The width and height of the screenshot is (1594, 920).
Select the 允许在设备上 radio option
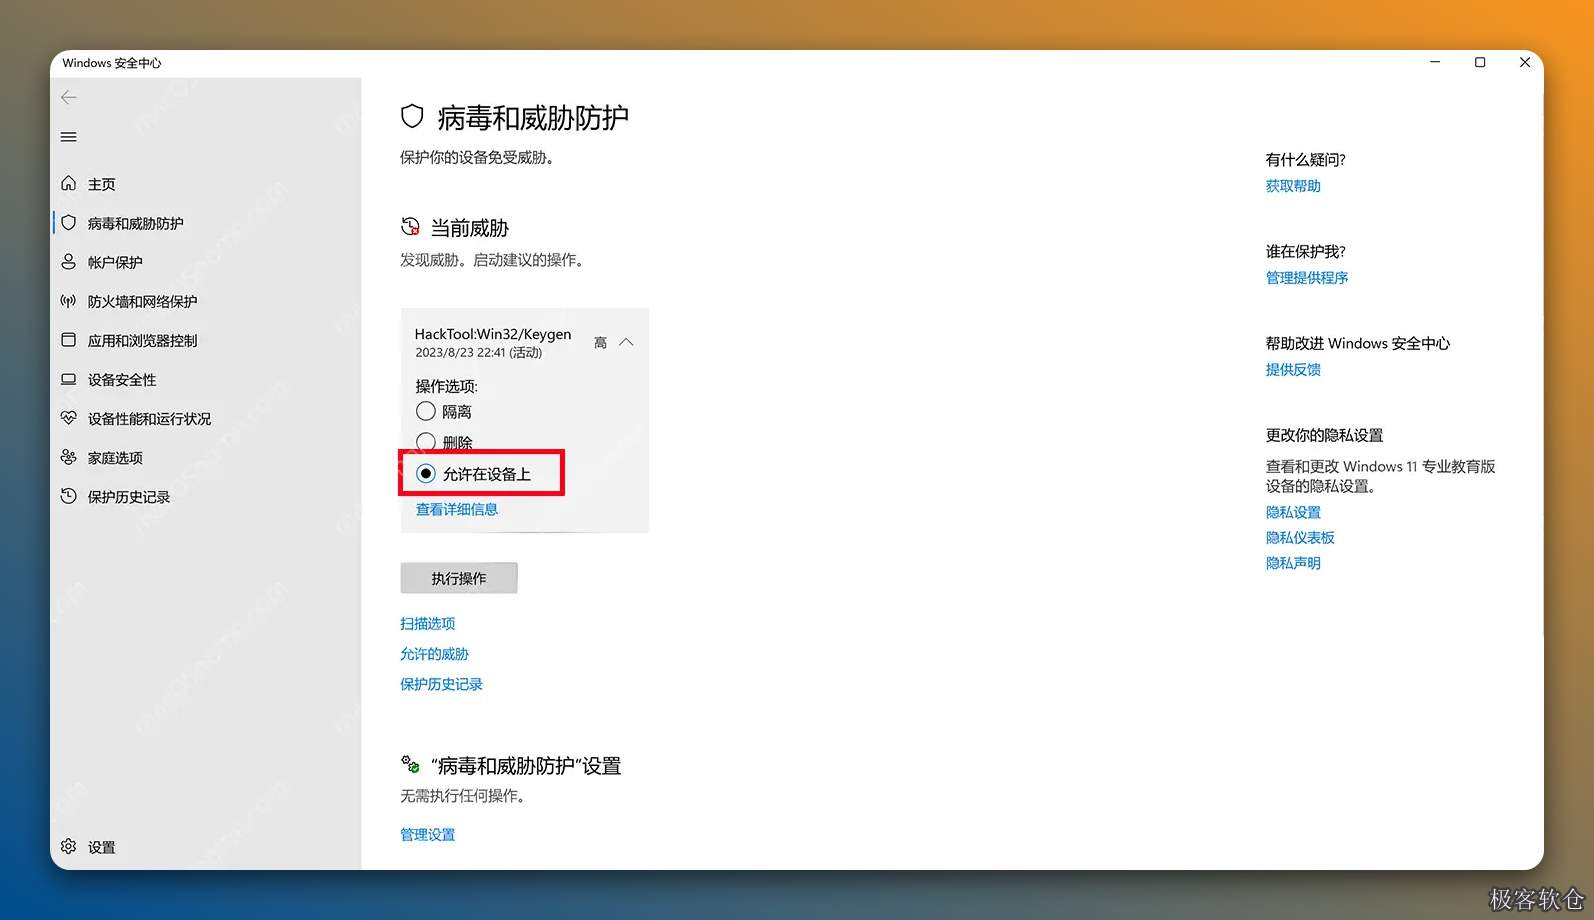pos(426,473)
